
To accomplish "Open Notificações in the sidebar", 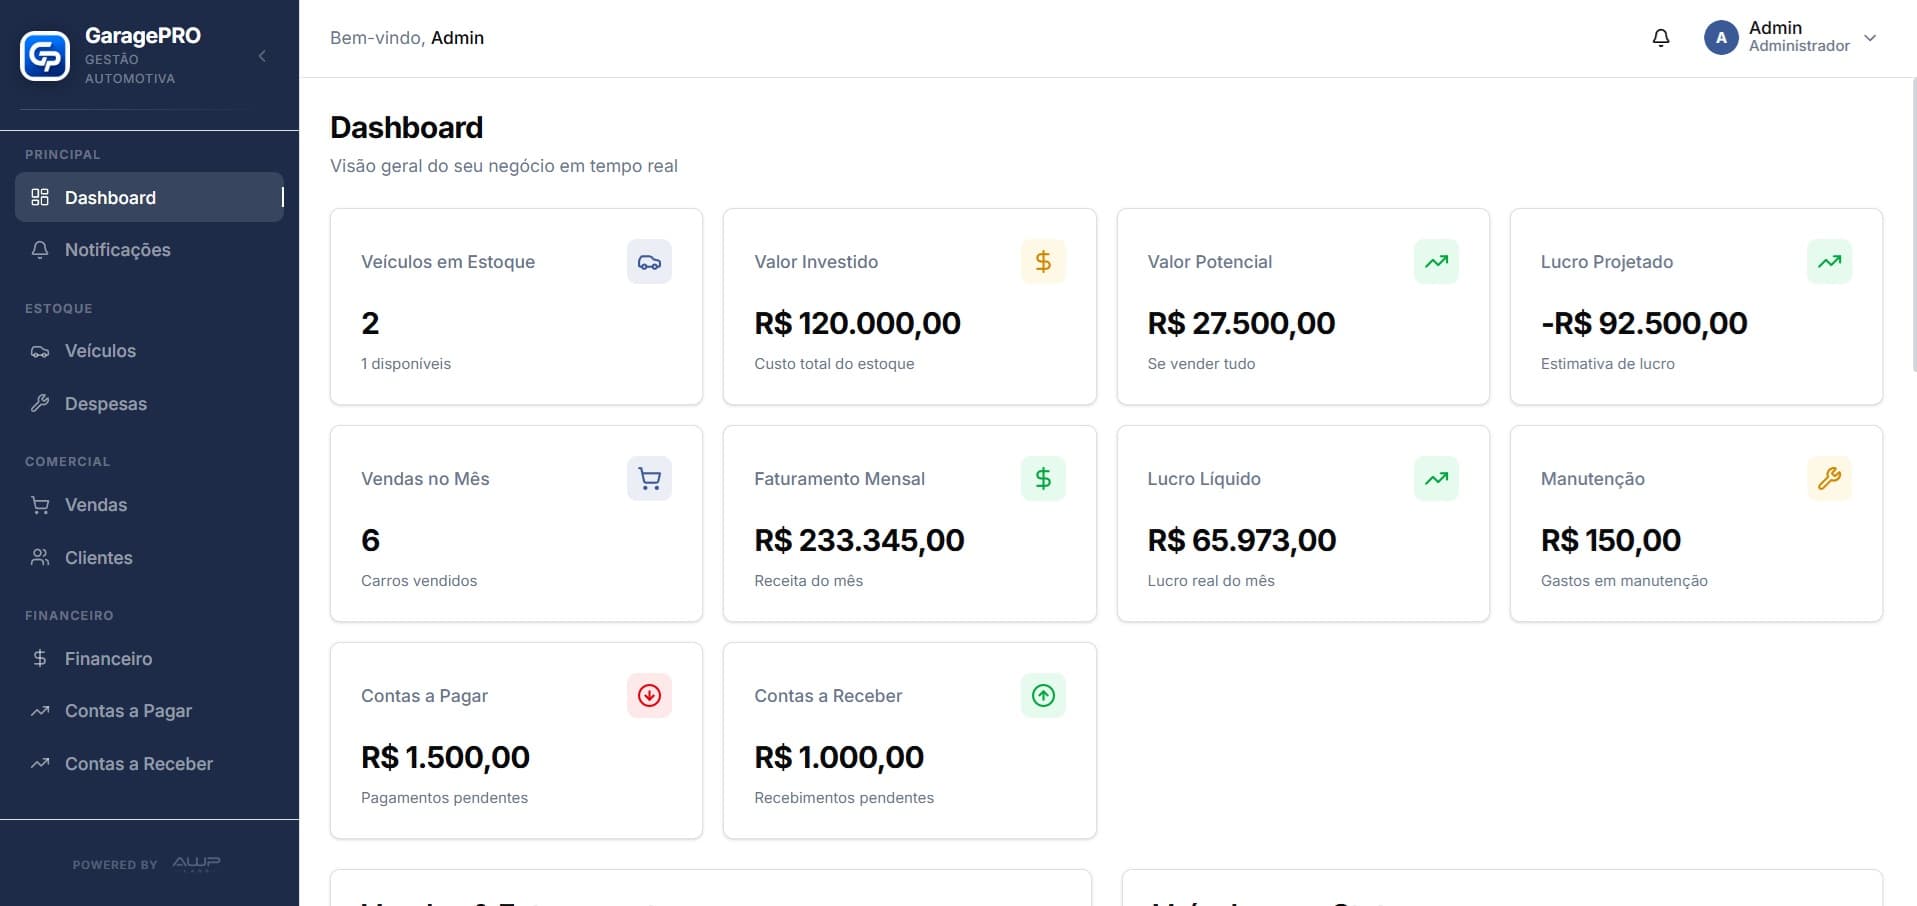I will (149, 250).
